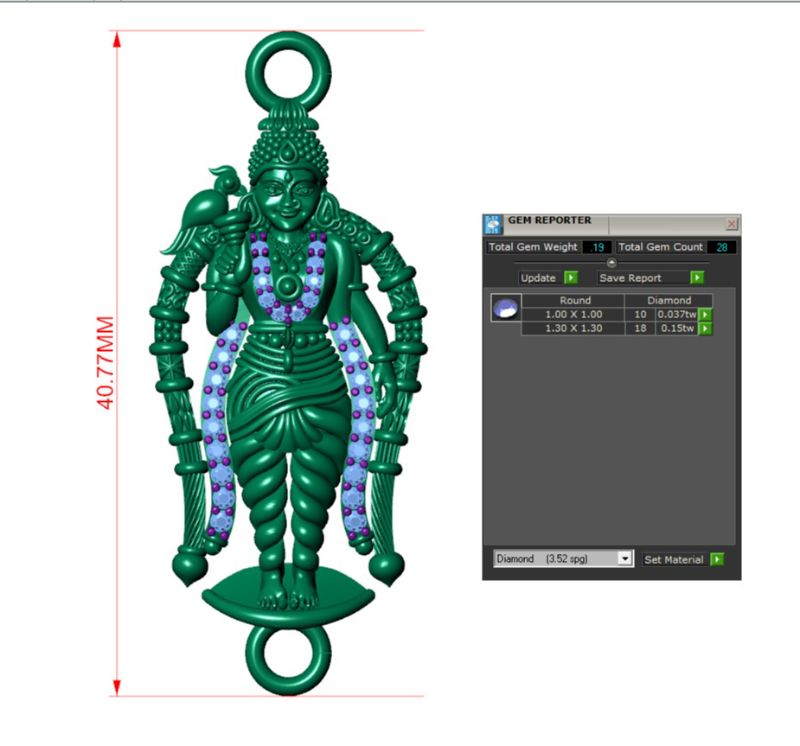800x746 pixels.
Task: Collapse the gem totals section using the up chevron
Action: (611, 261)
